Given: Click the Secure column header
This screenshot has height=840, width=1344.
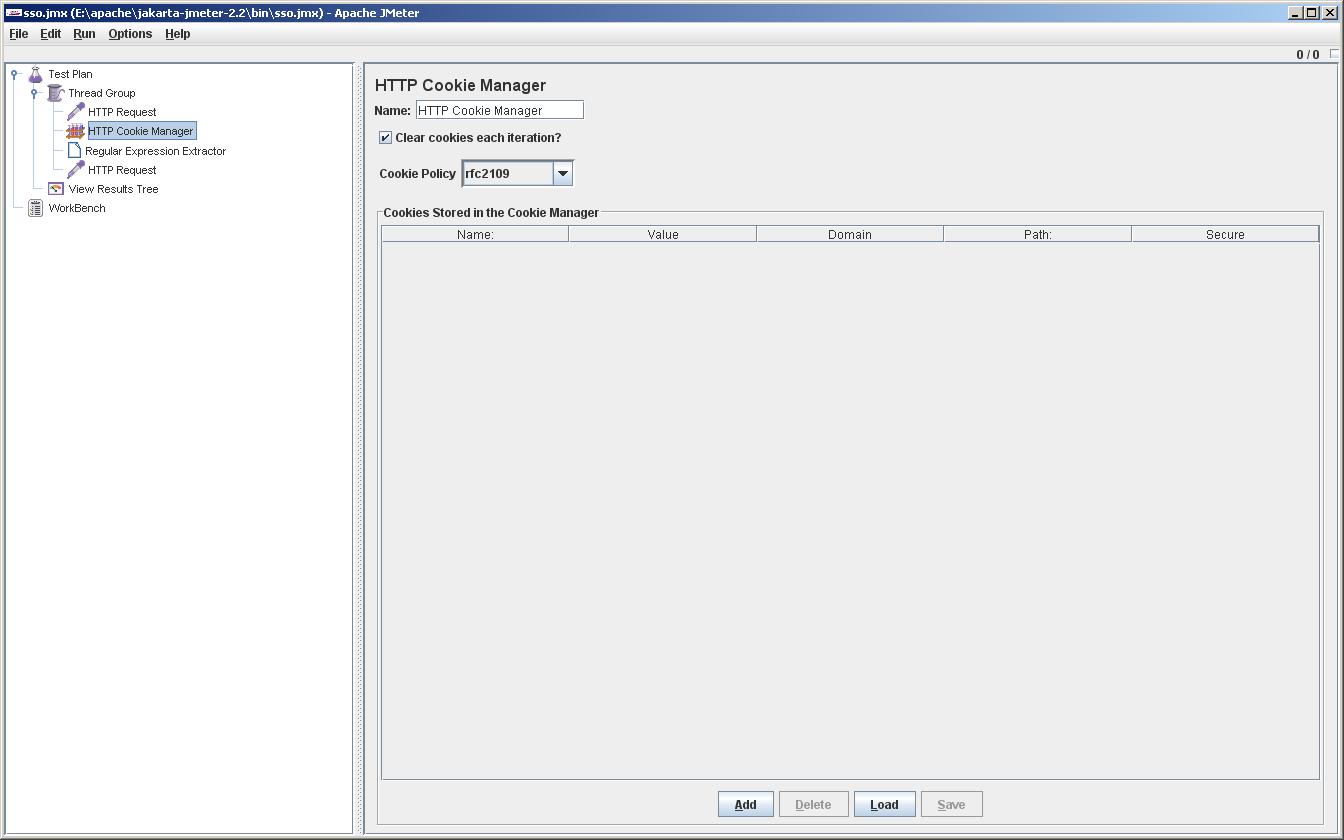Looking at the screenshot, I should pyautogui.click(x=1225, y=234).
